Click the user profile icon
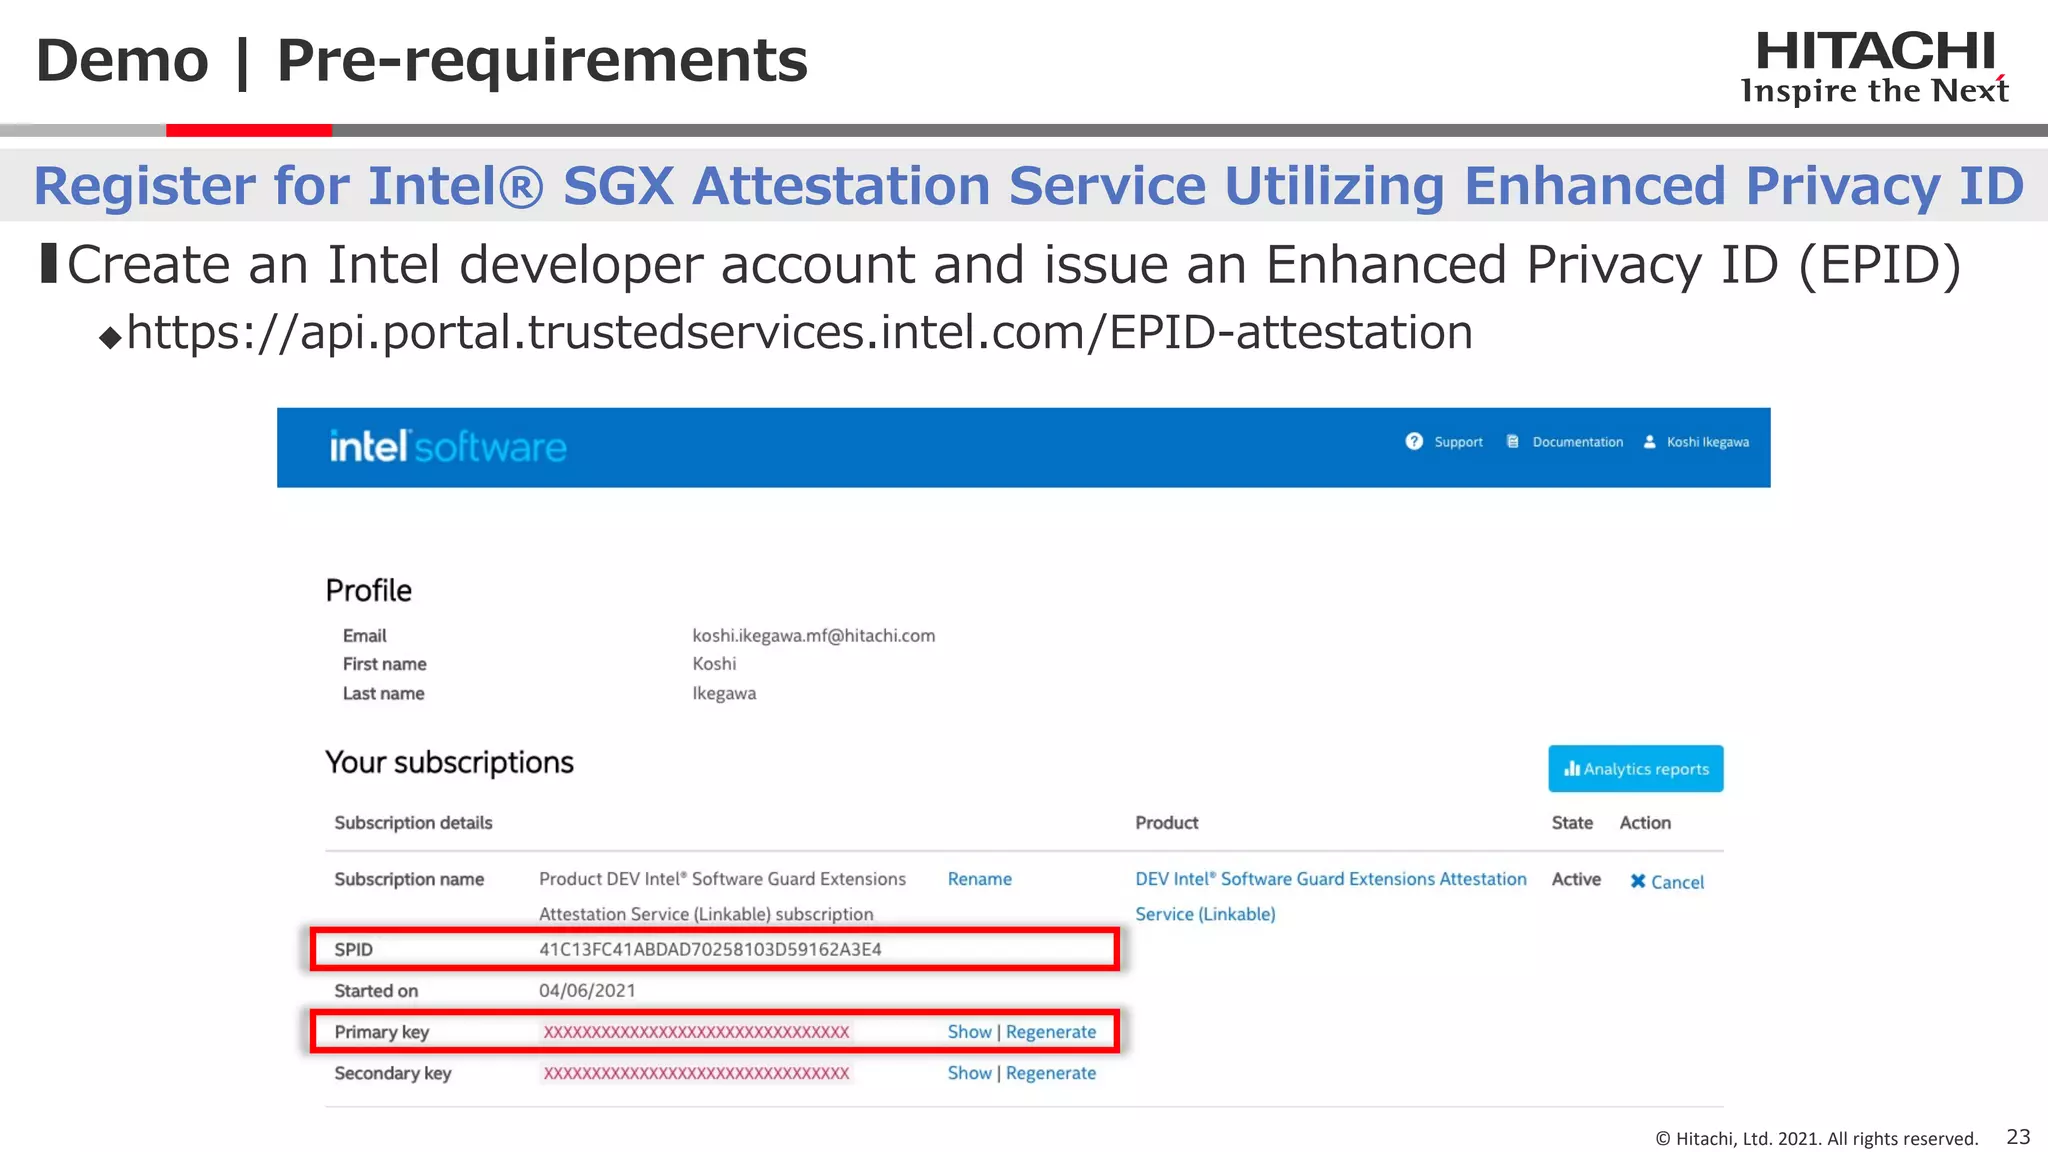This screenshot has height=1152, width=2048. coord(1650,442)
